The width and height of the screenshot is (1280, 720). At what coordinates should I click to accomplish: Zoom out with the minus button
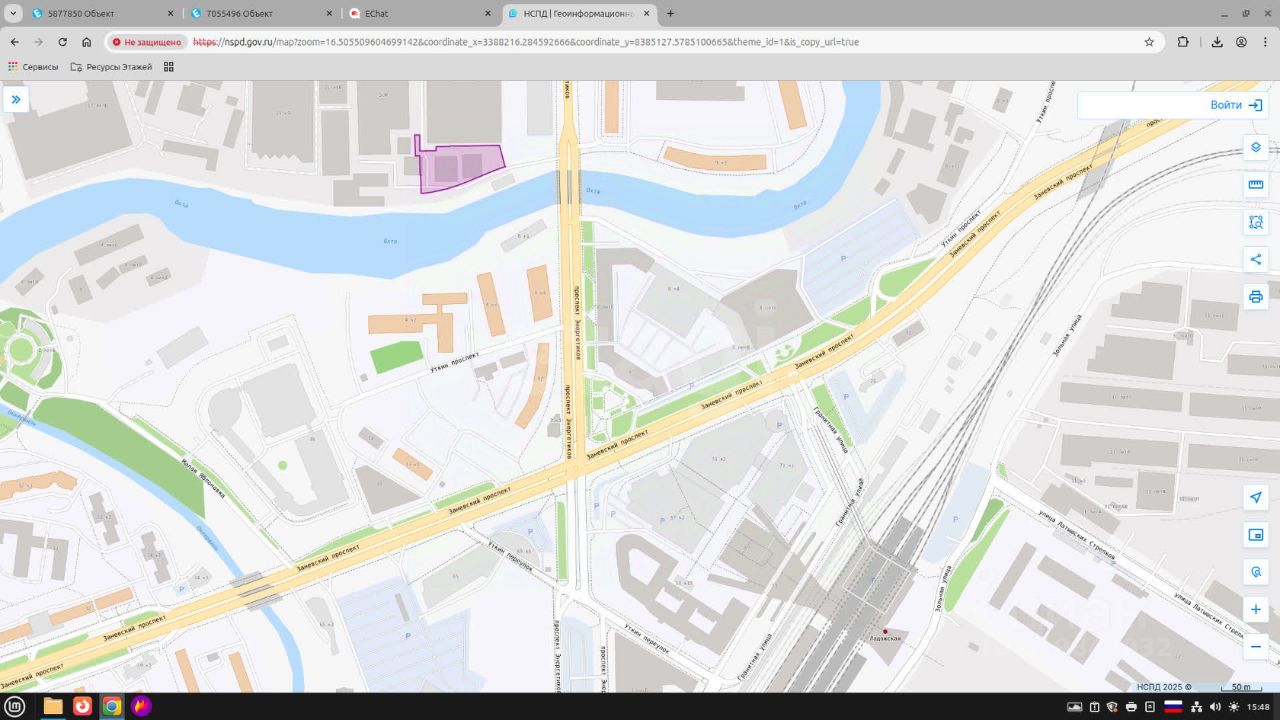click(1256, 647)
